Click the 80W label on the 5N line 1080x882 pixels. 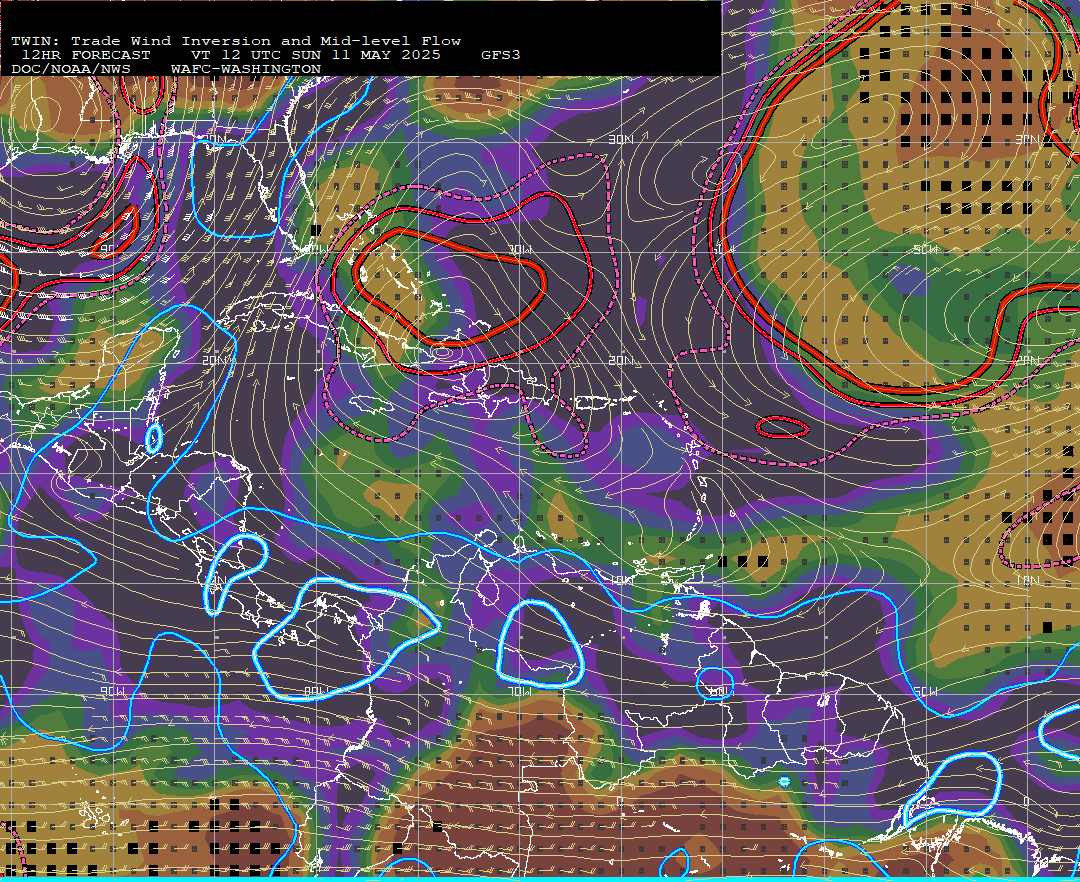(x=316, y=691)
